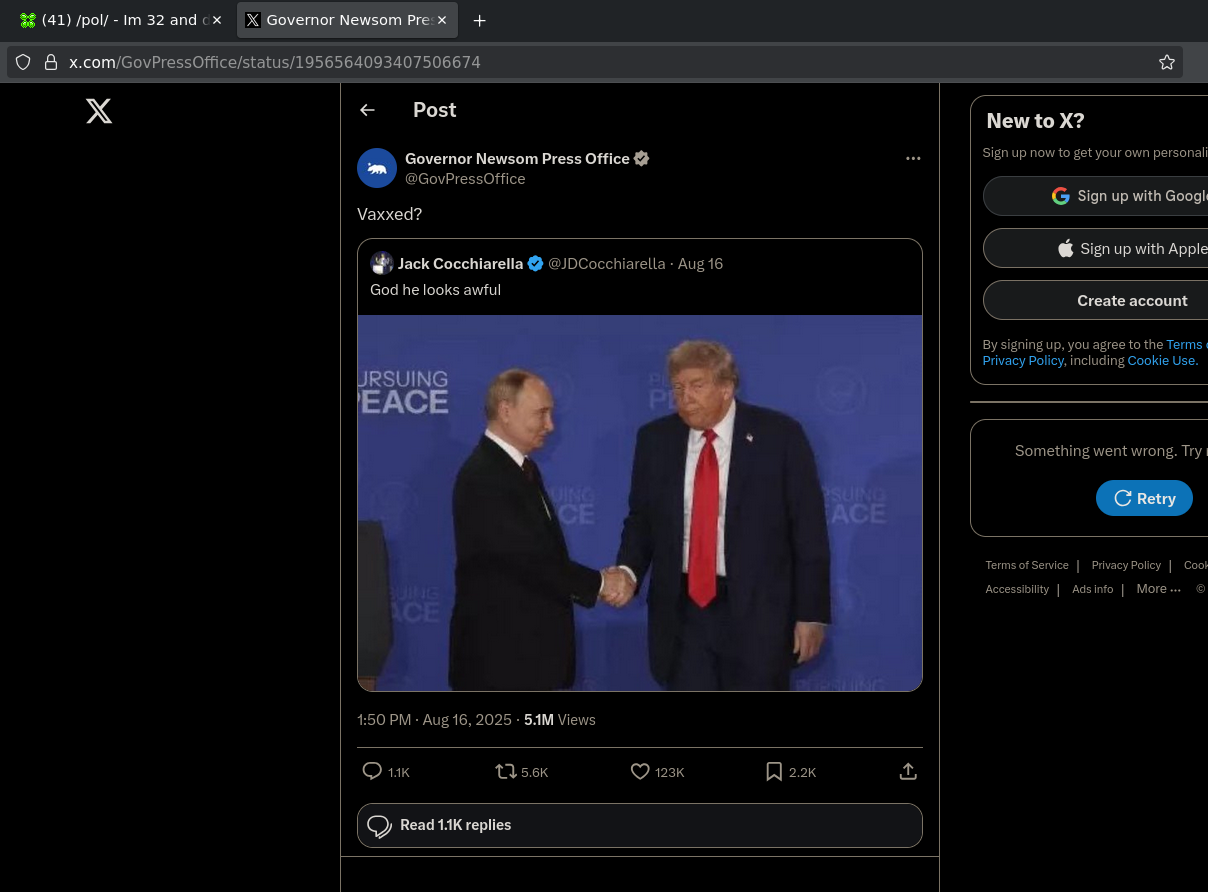This screenshot has height=892, width=1208.
Task: Open a new browser tab with plus
Action: [480, 20]
